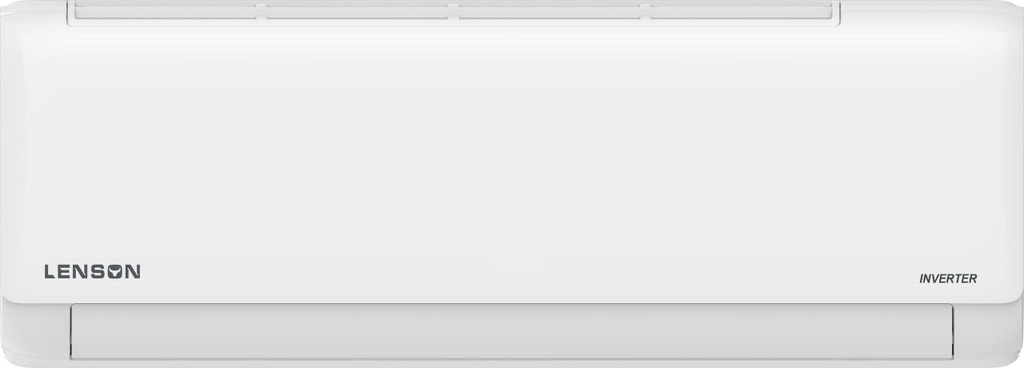The height and width of the screenshot is (368, 1024).
Task: Select the left section of the top grille
Action: pos(165,11)
